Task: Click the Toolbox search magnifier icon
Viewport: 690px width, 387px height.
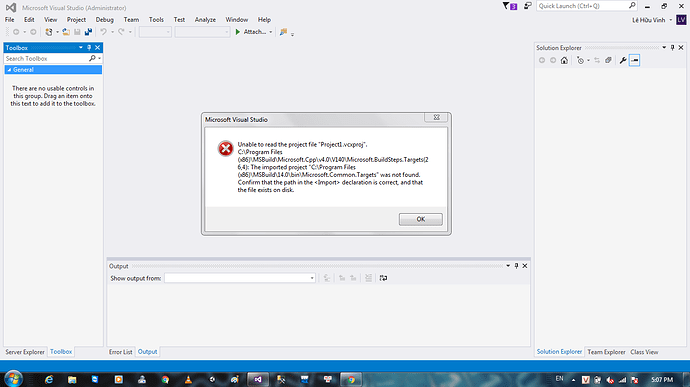Action: (92, 58)
